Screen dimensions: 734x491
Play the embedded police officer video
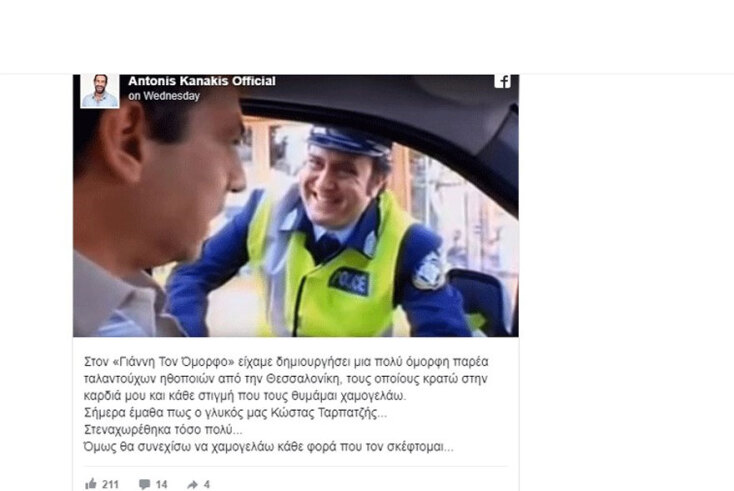click(x=296, y=205)
